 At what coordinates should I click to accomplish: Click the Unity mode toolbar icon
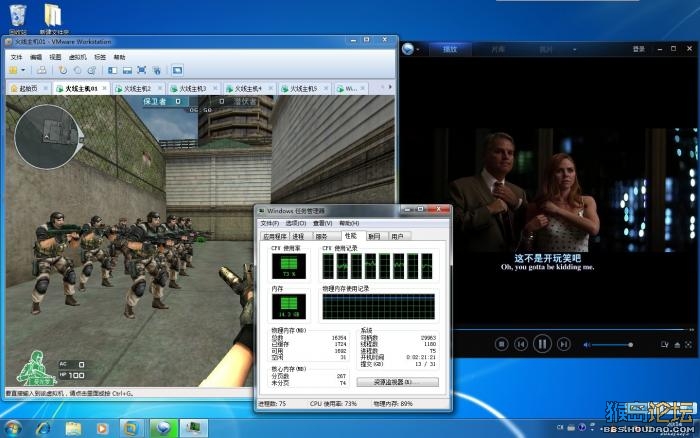coord(157,70)
